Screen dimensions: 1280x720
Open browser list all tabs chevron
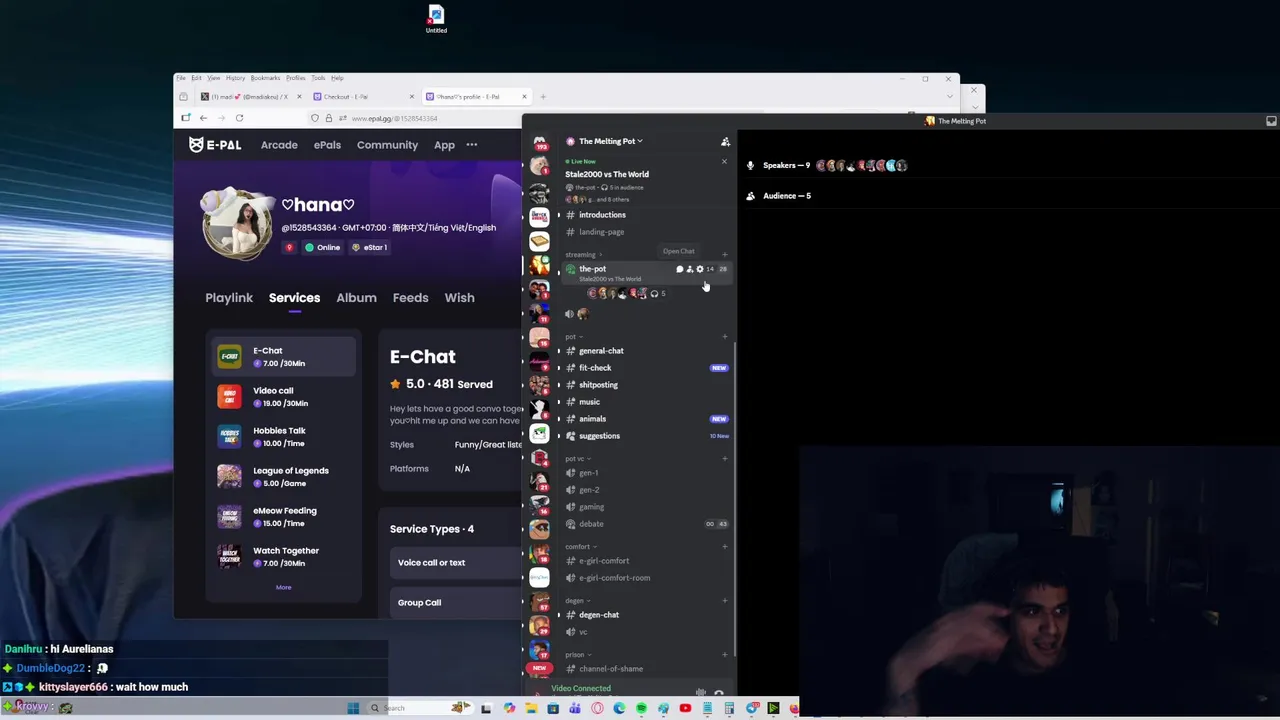[948, 96]
